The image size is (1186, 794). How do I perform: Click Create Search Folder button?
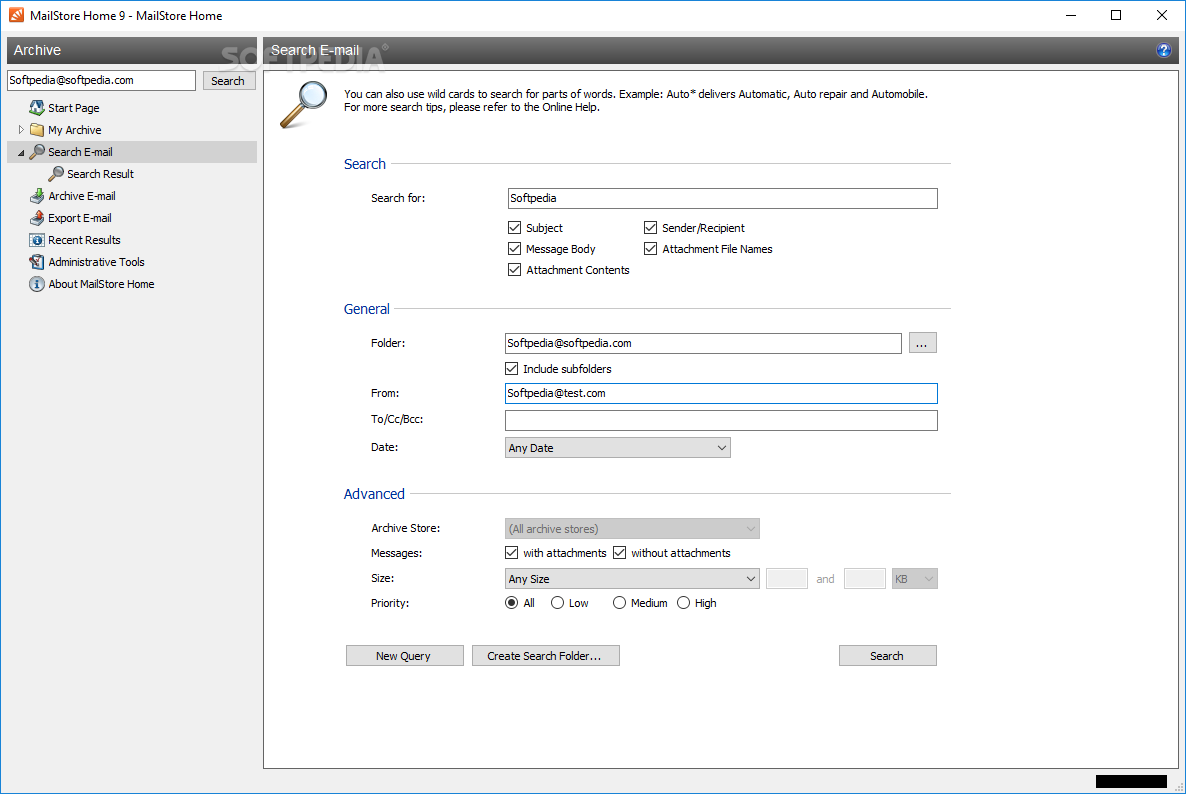click(545, 656)
